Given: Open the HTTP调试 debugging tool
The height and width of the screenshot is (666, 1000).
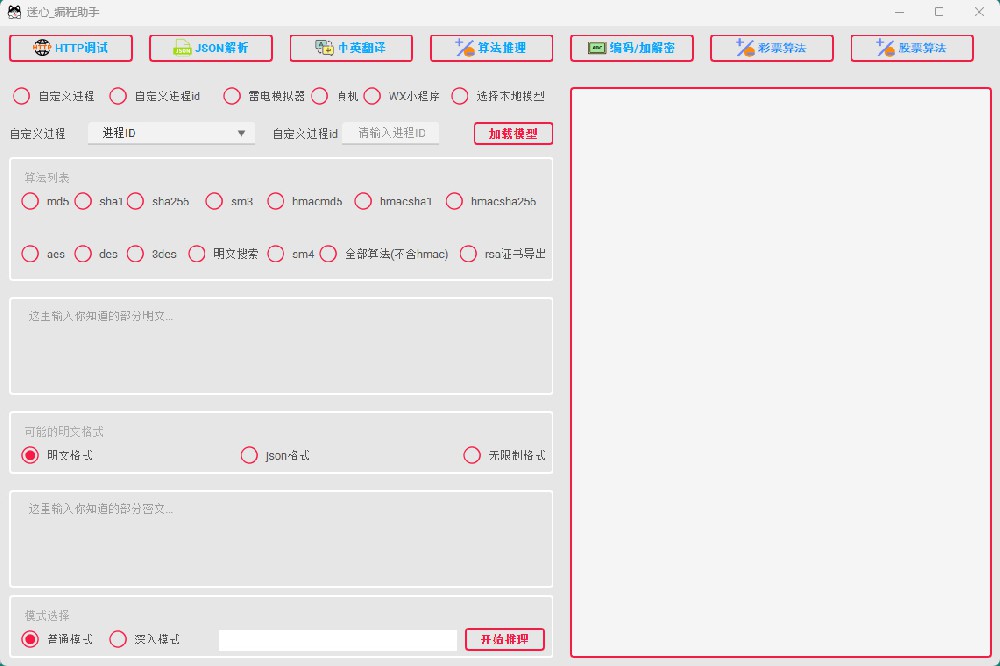Looking at the screenshot, I should 70,47.
